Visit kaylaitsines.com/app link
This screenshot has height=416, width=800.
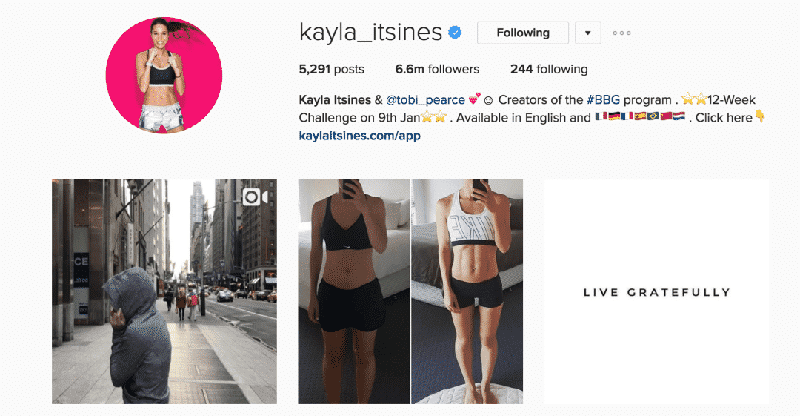tap(360, 136)
